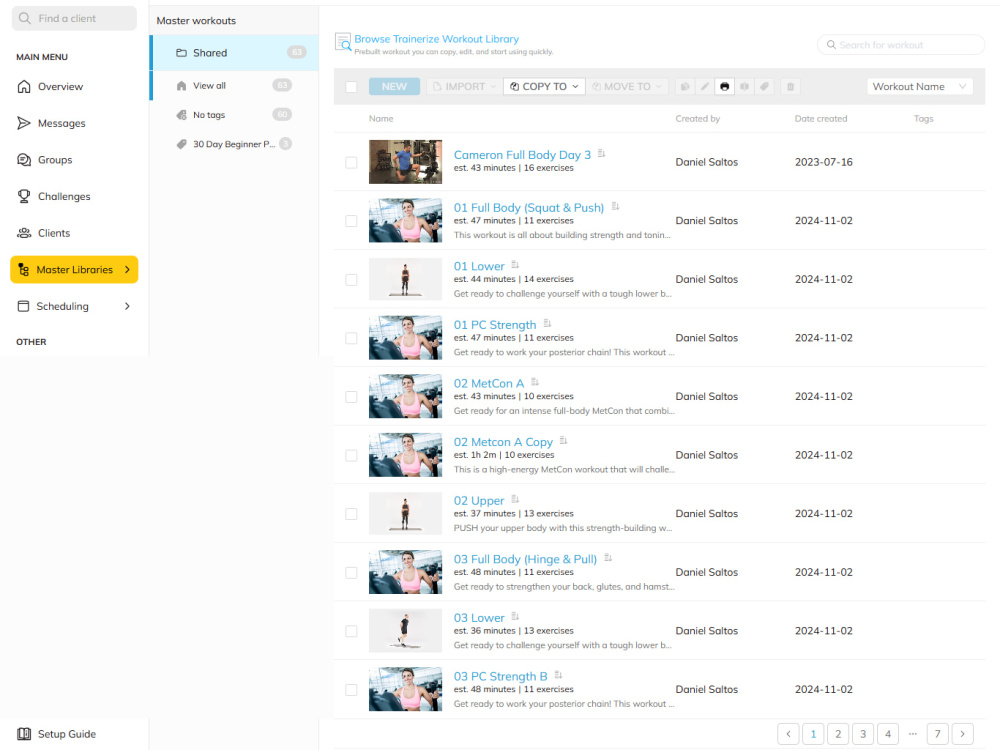Click the list icon next to 02 MetCon A
The image size is (1000, 750).
535,382
